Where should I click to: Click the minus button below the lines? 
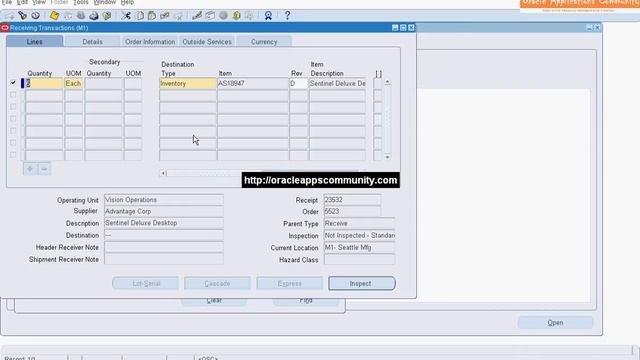[44, 169]
